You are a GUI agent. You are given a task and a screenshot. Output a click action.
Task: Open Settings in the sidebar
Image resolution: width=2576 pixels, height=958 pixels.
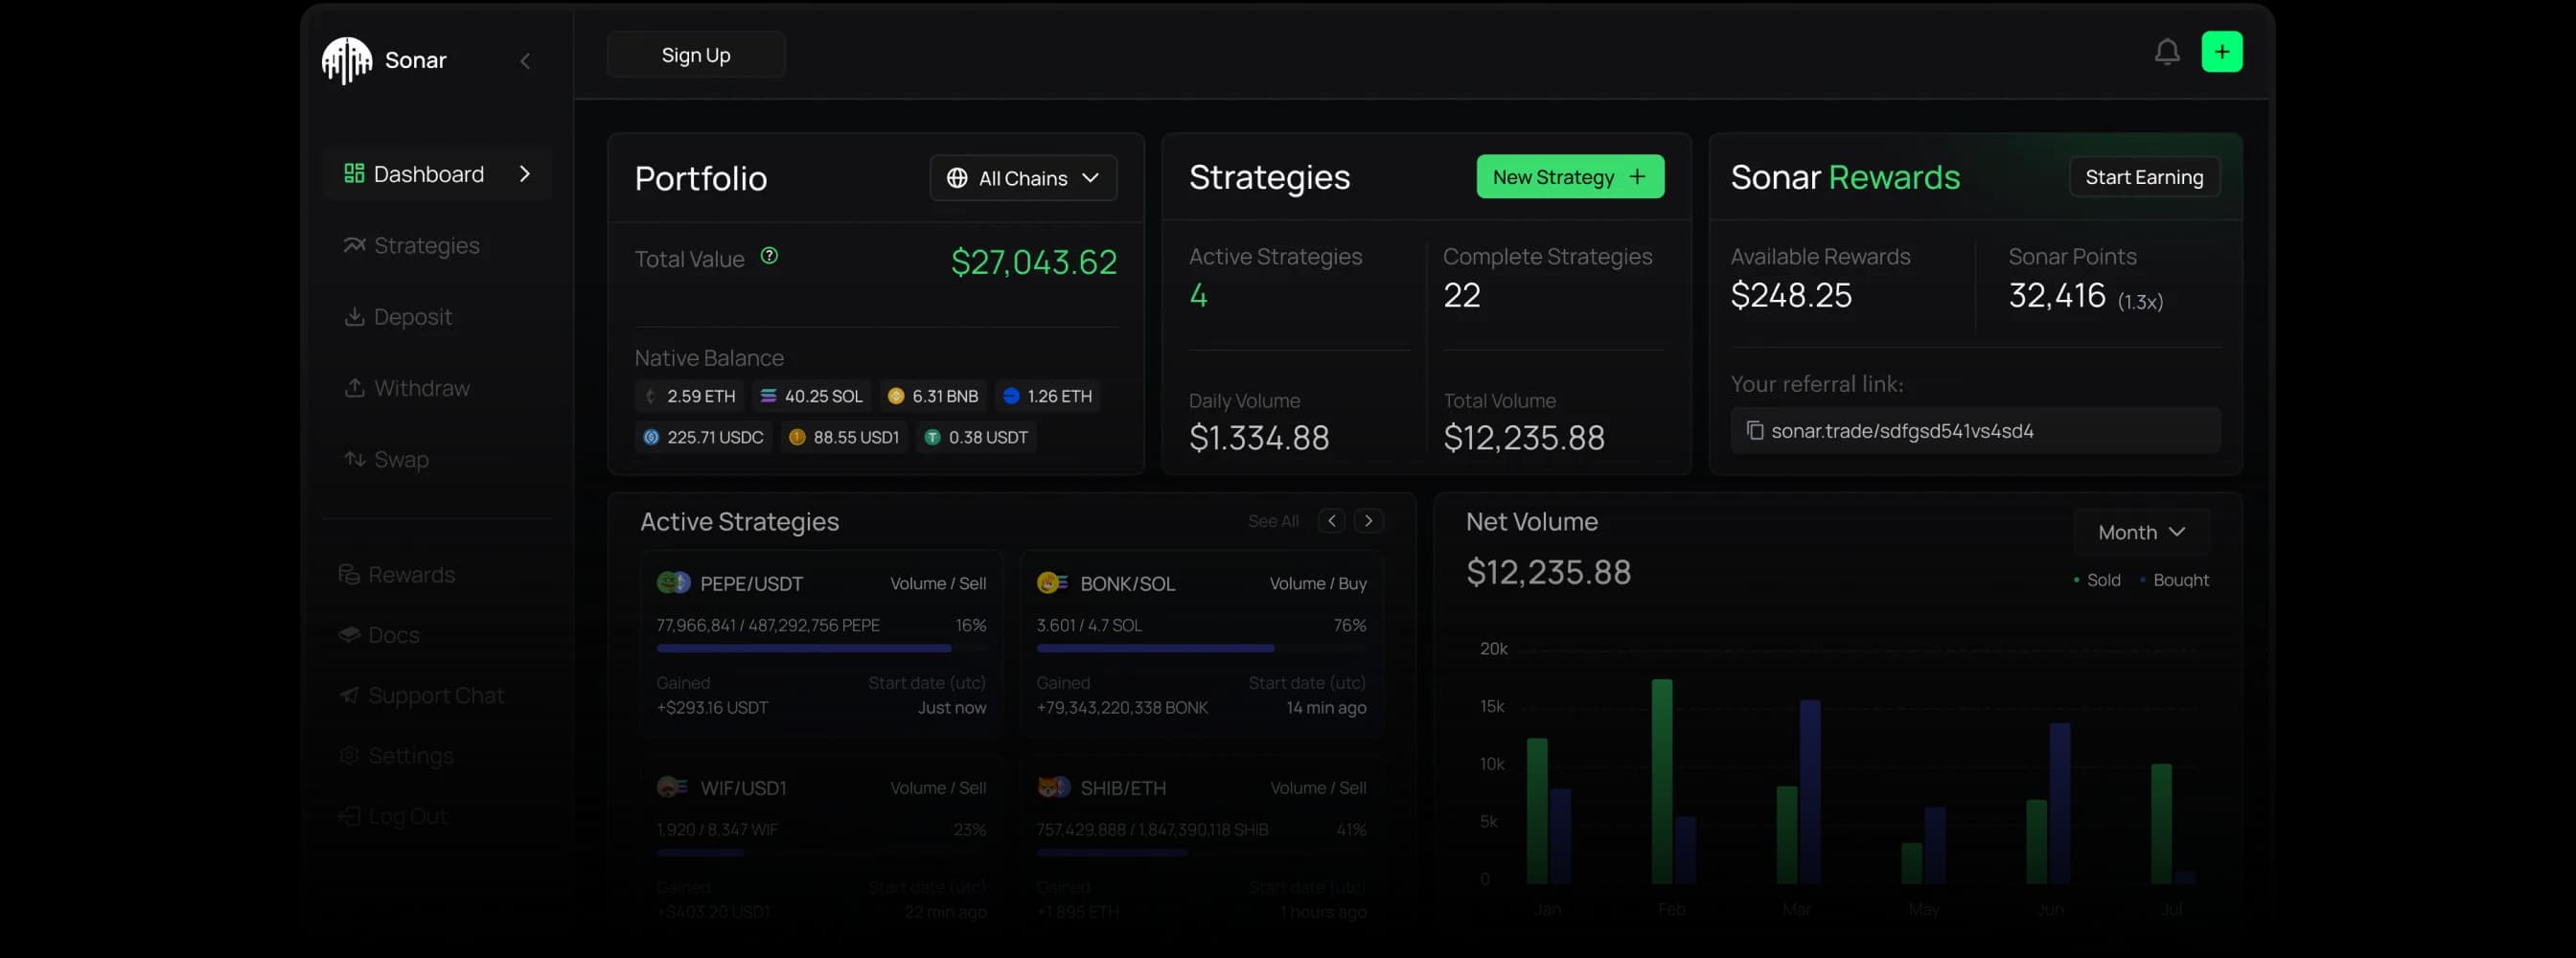[x=395, y=756]
